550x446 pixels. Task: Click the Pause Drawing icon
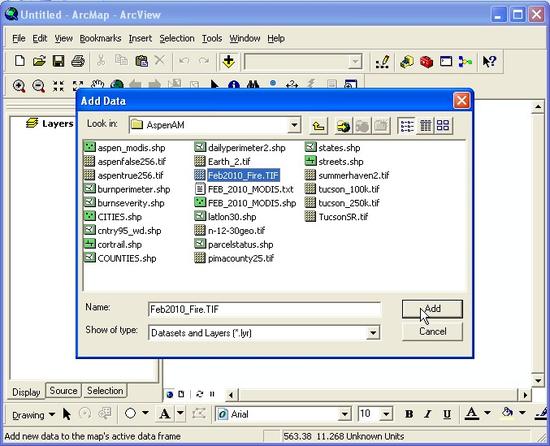coord(212,394)
